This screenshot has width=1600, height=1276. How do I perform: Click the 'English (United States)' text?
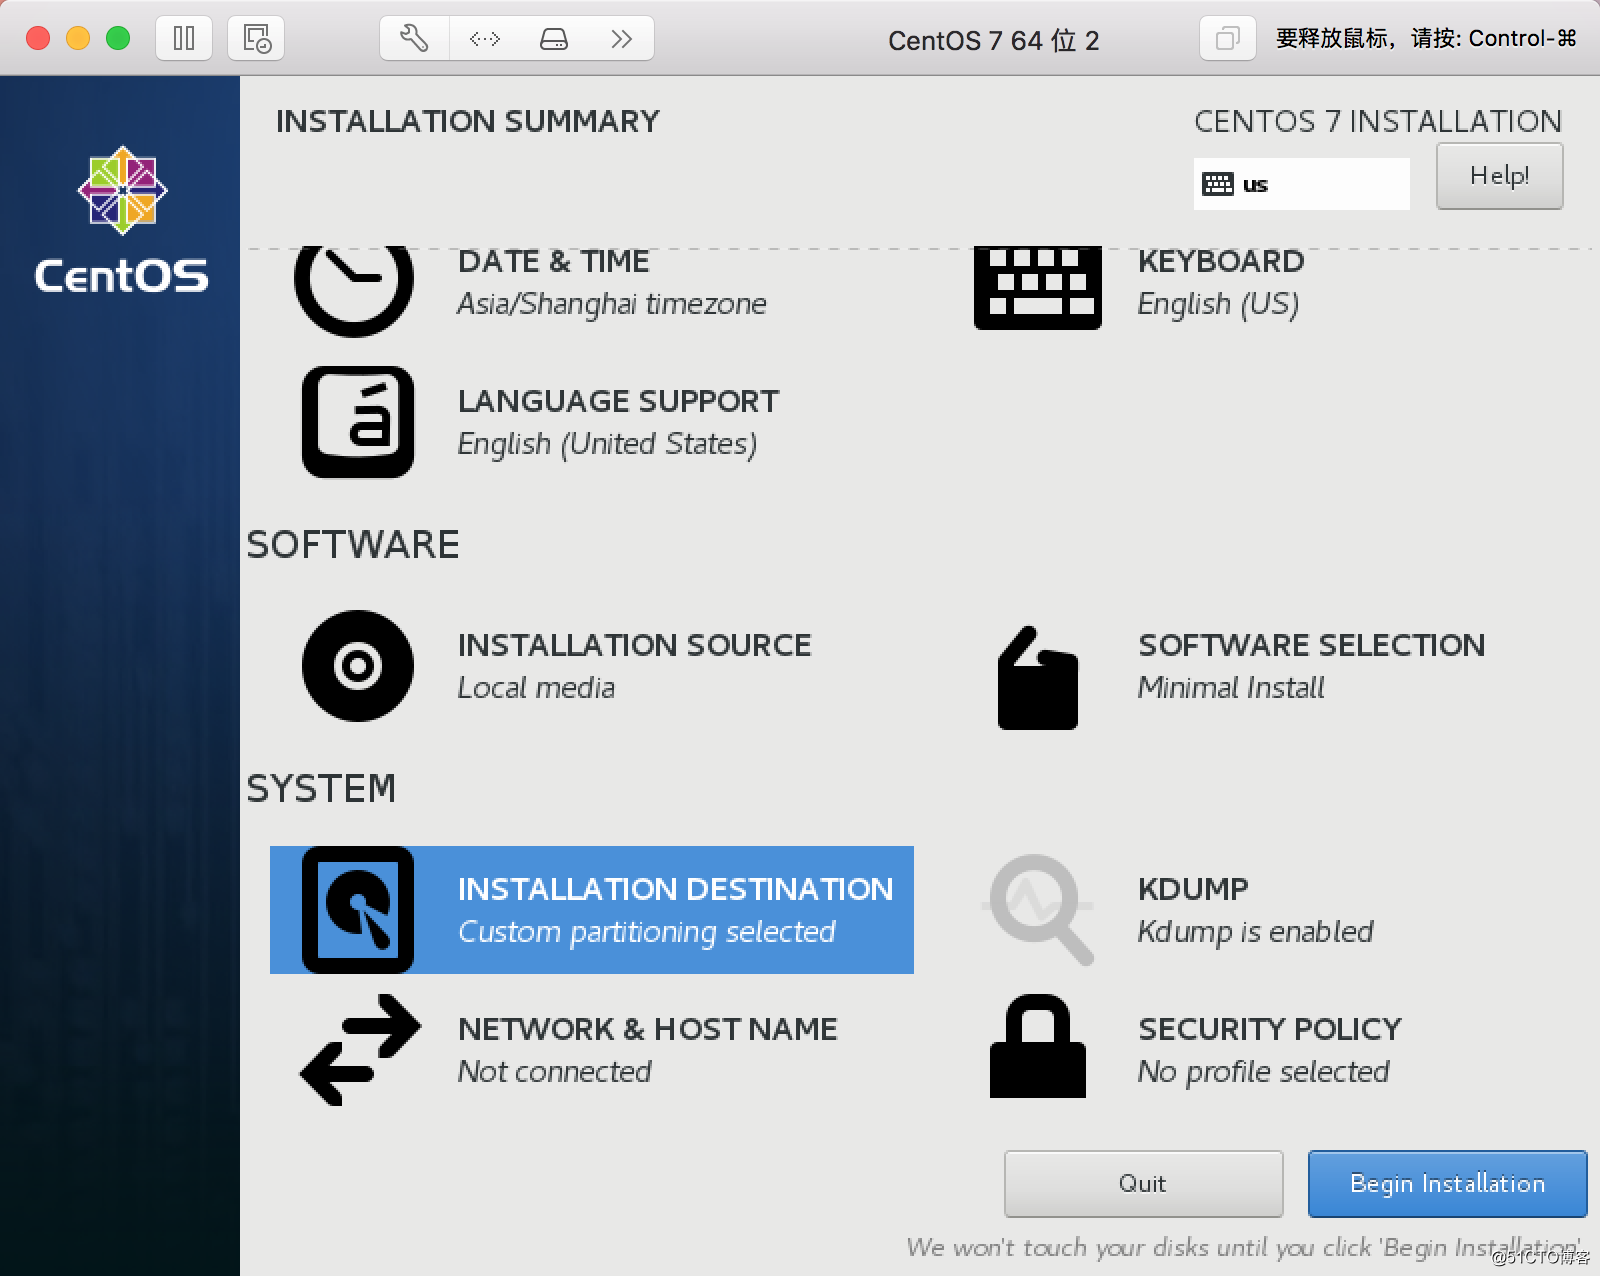(x=607, y=444)
